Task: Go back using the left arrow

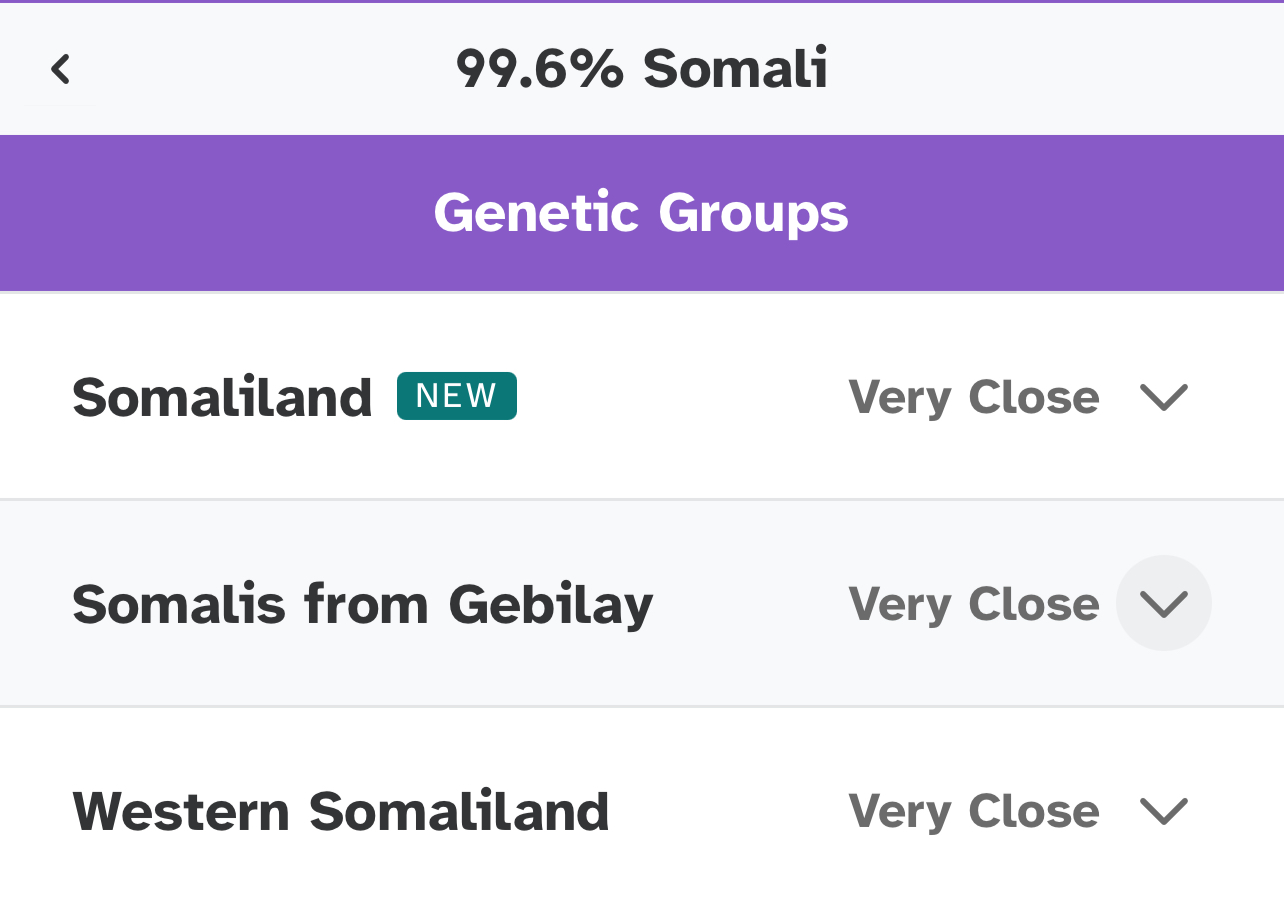Action: (x=60, y=69)
